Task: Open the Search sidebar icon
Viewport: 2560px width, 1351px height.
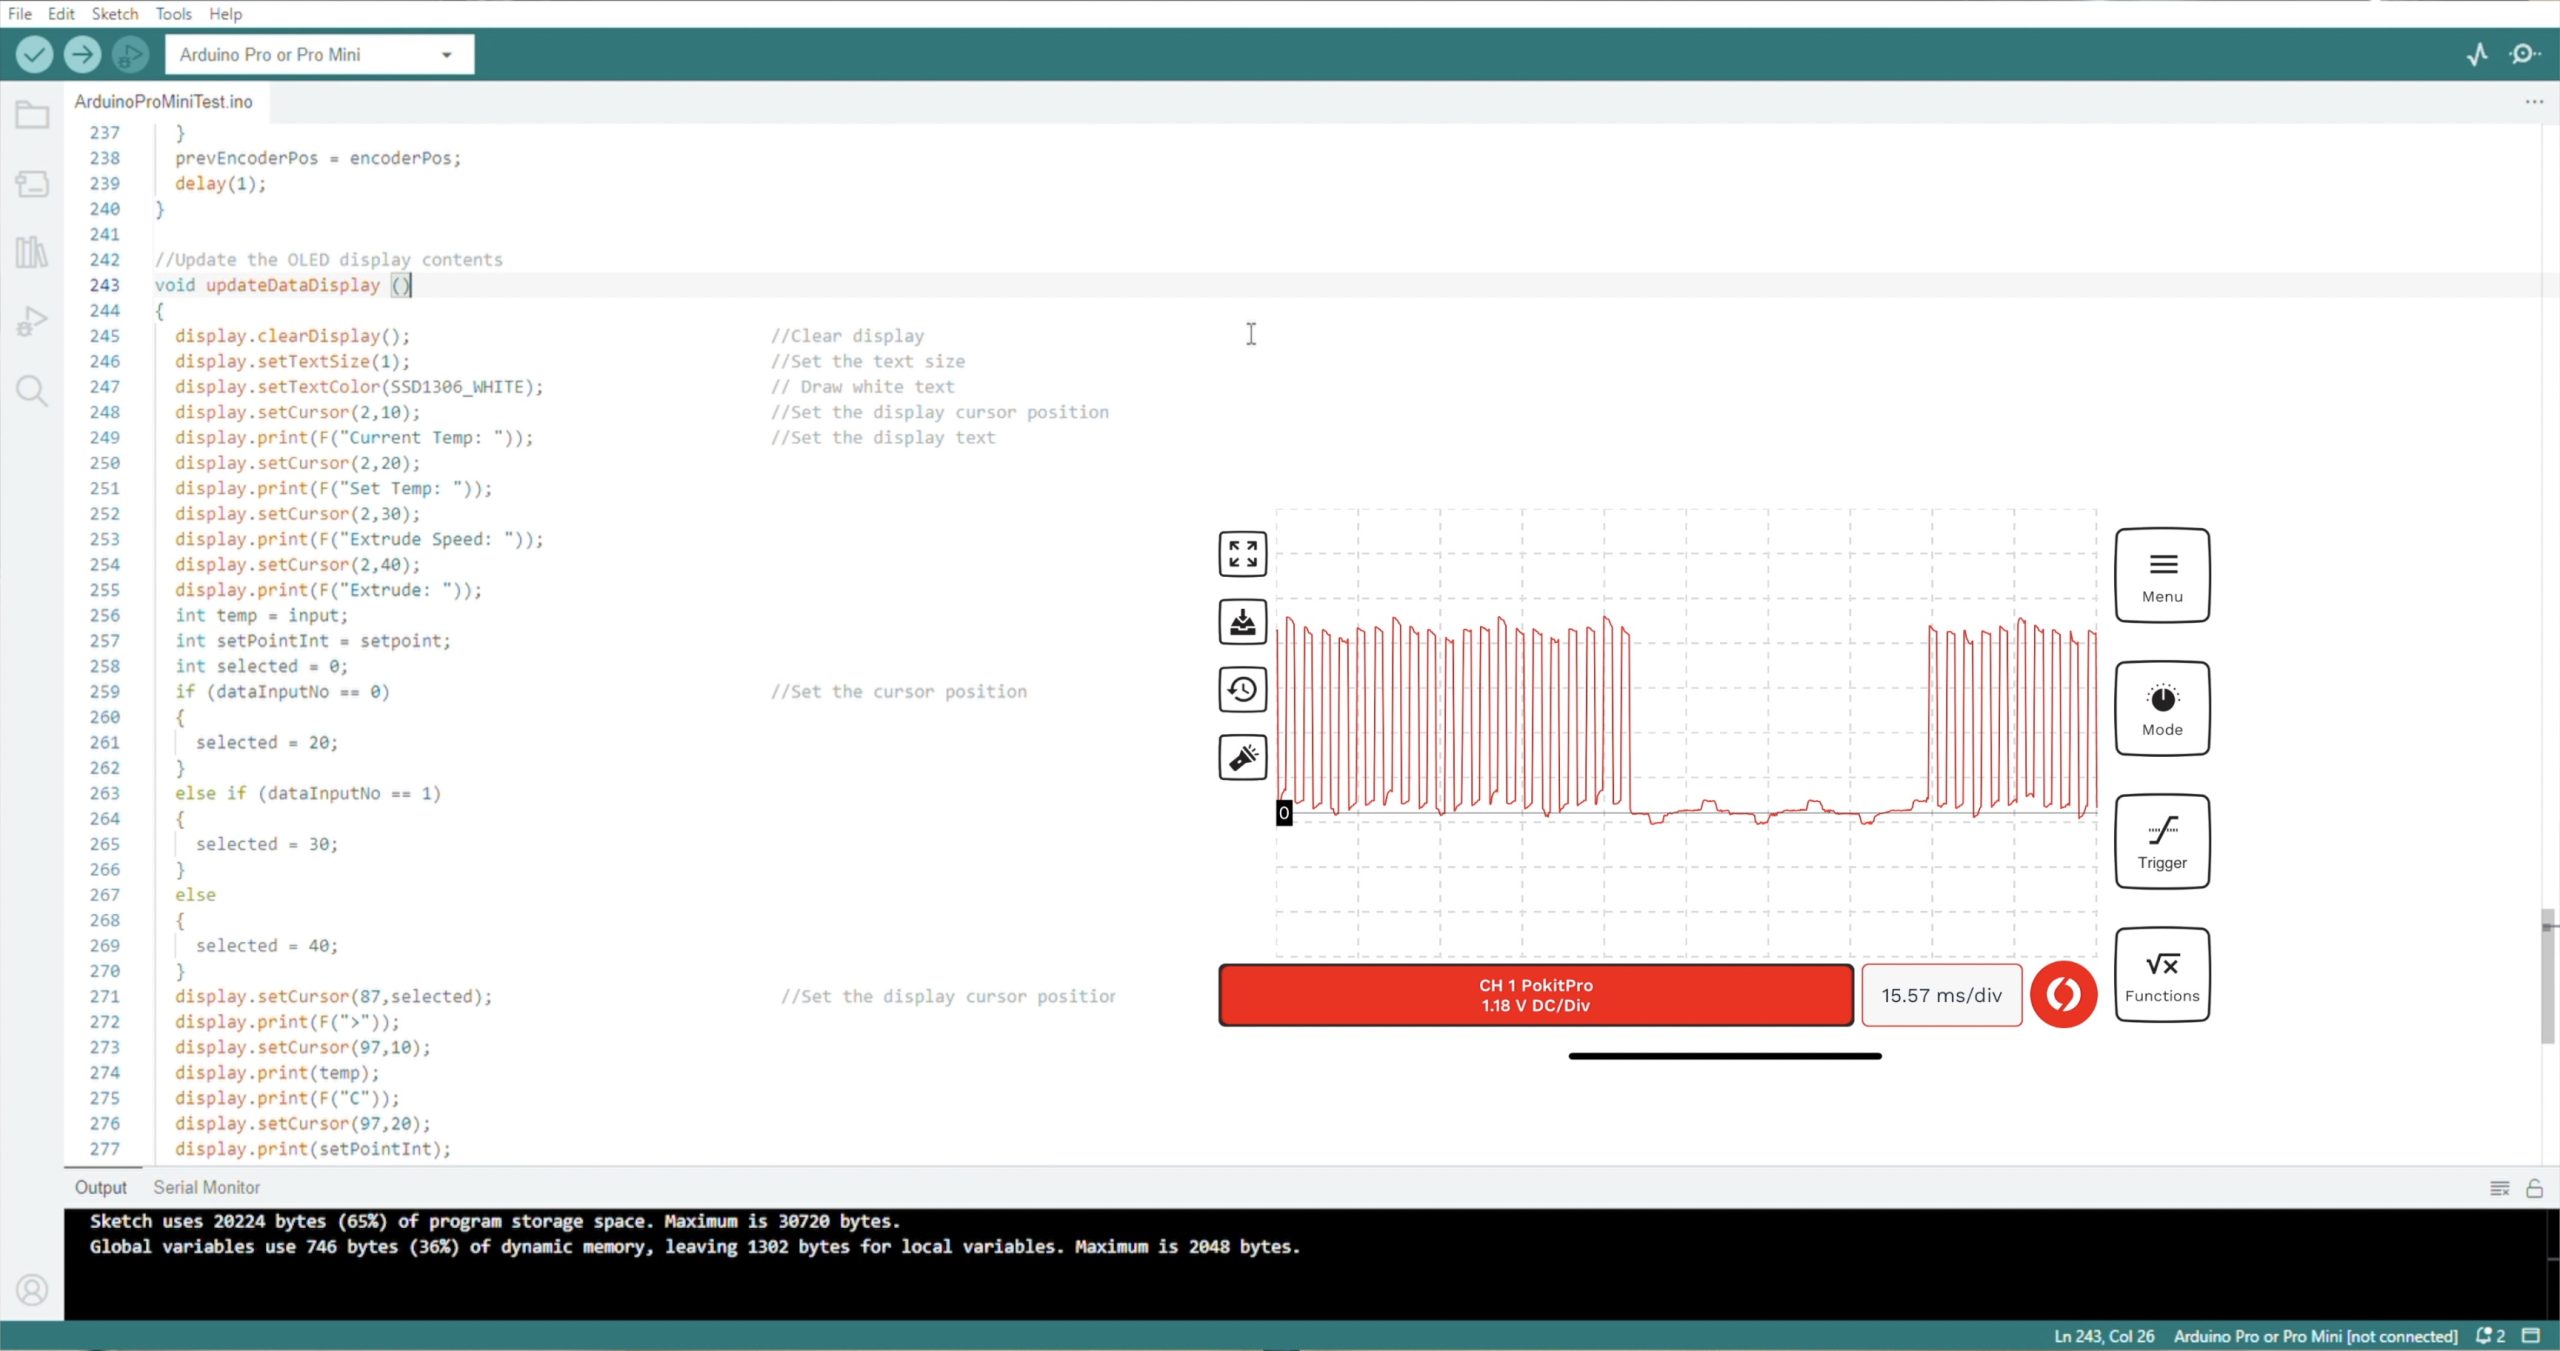Action: [32, 390]
